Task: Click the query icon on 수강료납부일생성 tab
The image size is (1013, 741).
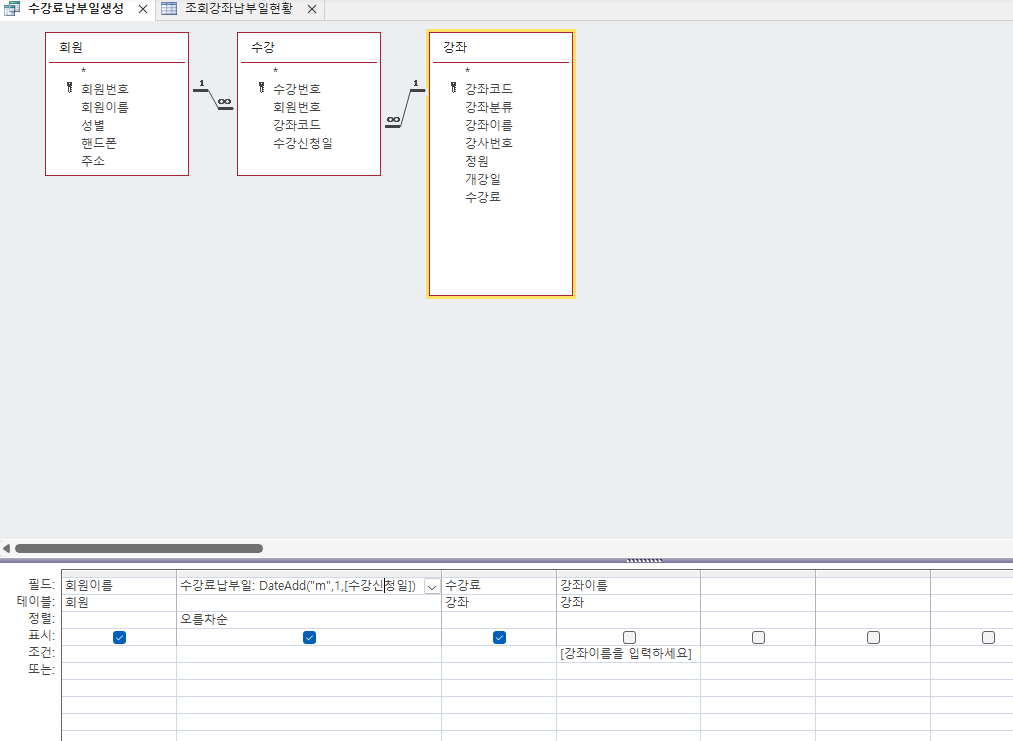Action: (12, 9)
